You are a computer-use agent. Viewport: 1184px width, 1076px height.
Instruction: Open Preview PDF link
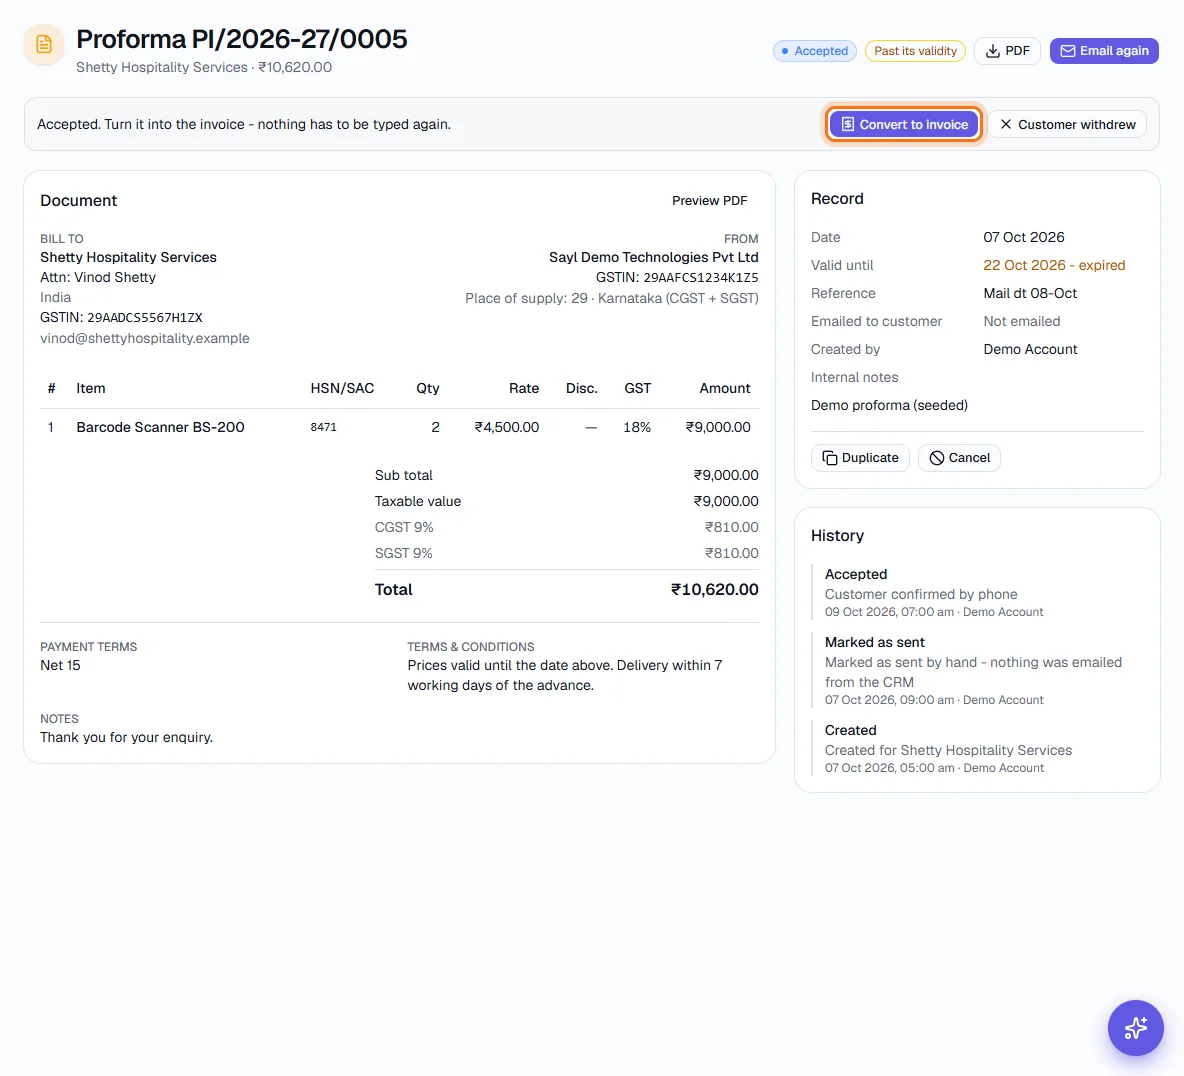click(x=709, y=201)
